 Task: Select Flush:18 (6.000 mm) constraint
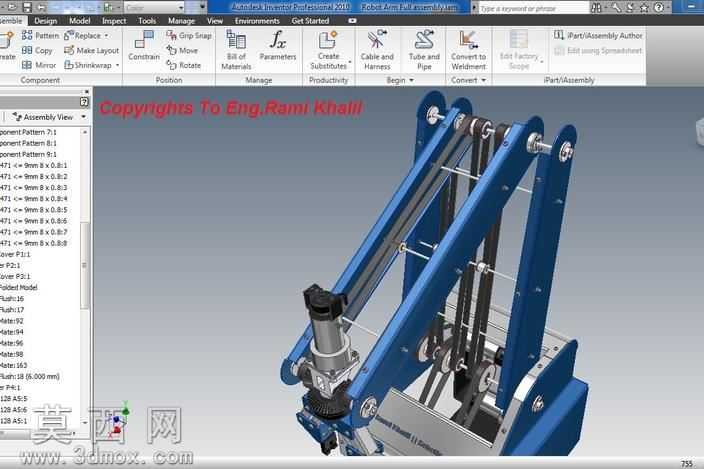[30, 377]
